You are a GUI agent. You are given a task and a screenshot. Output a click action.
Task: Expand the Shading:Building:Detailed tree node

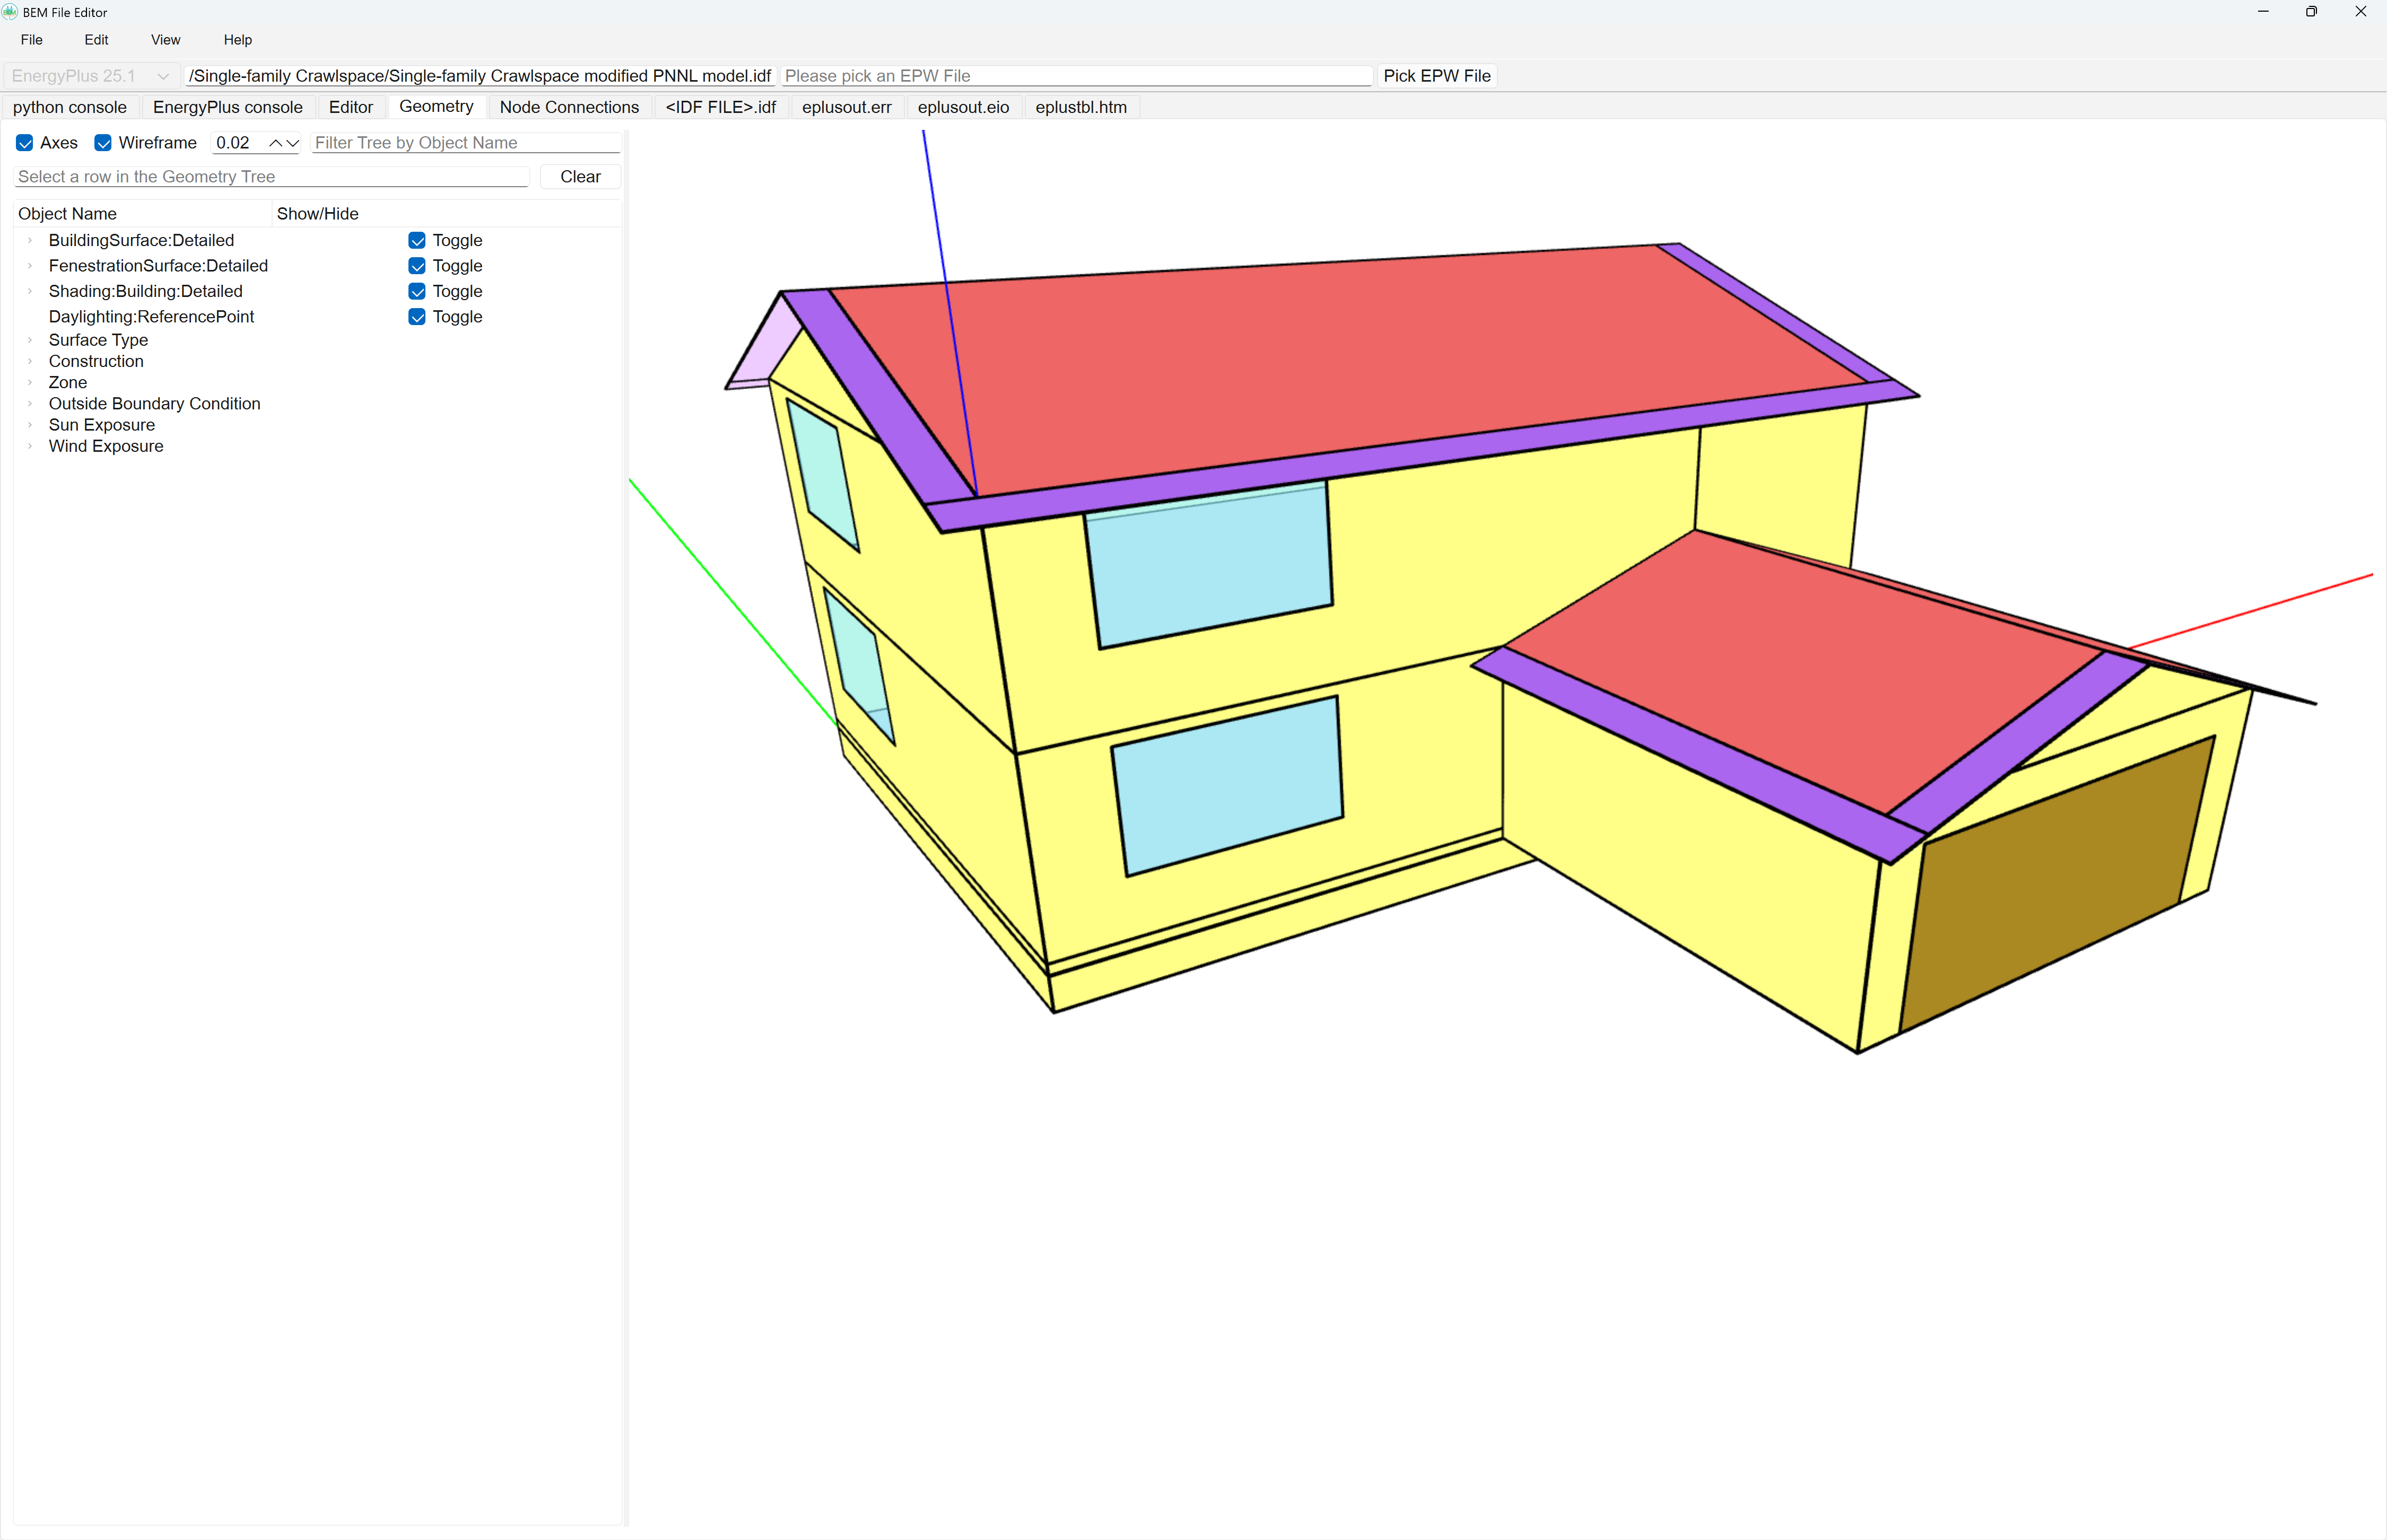tap(30, 291)
